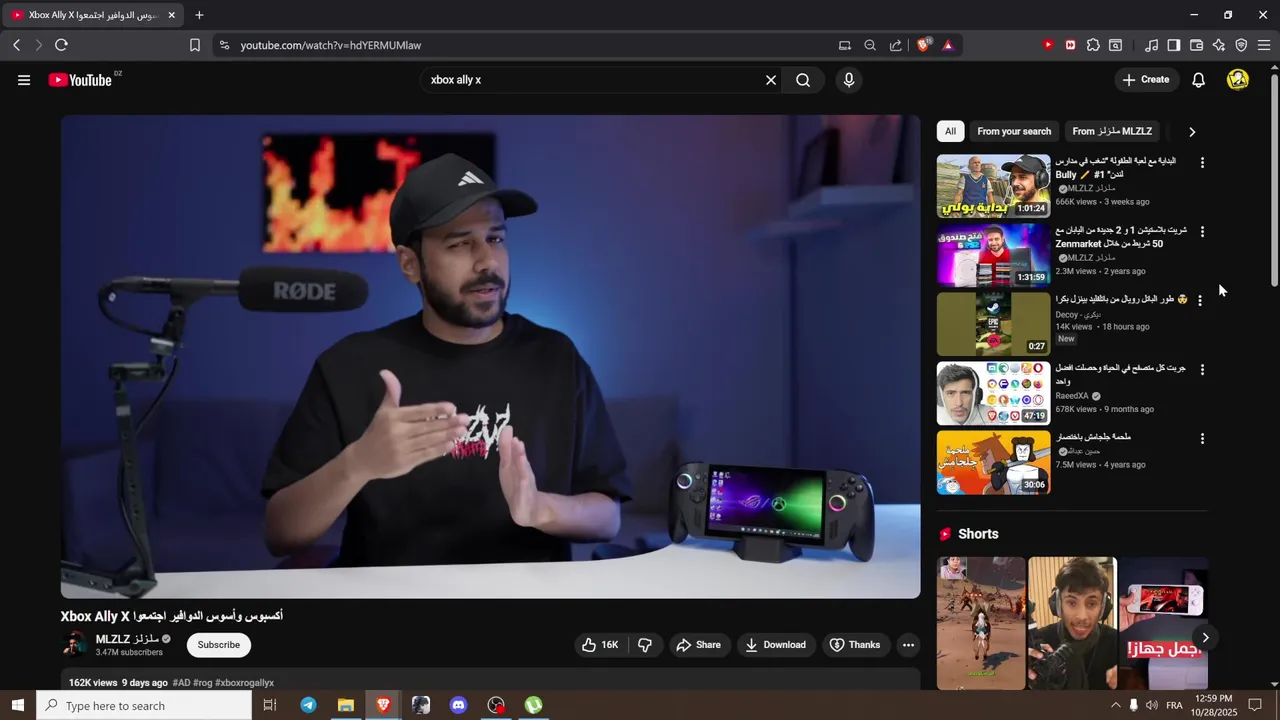Open the account avatar menu
Screen dimensions: 1280x720
tap(1238, 80)
